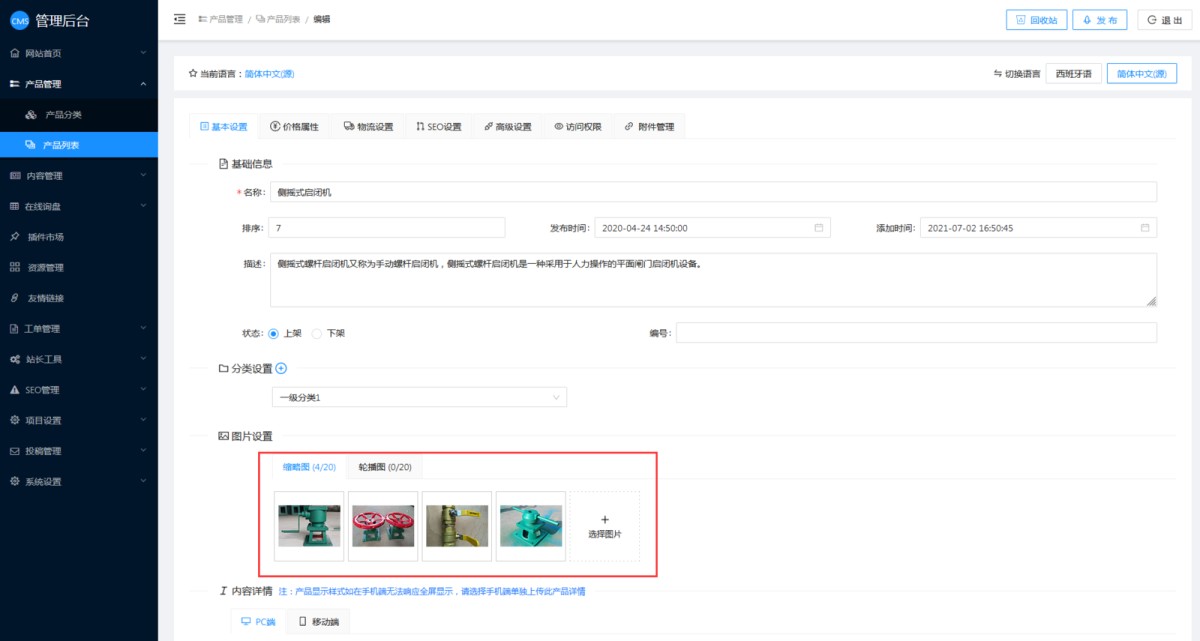The width and height of the screenshot is (1200, 641).
Task: Open 产品管理 breadcrumb link
Action: pyautogui.click(x=220, y=19)
